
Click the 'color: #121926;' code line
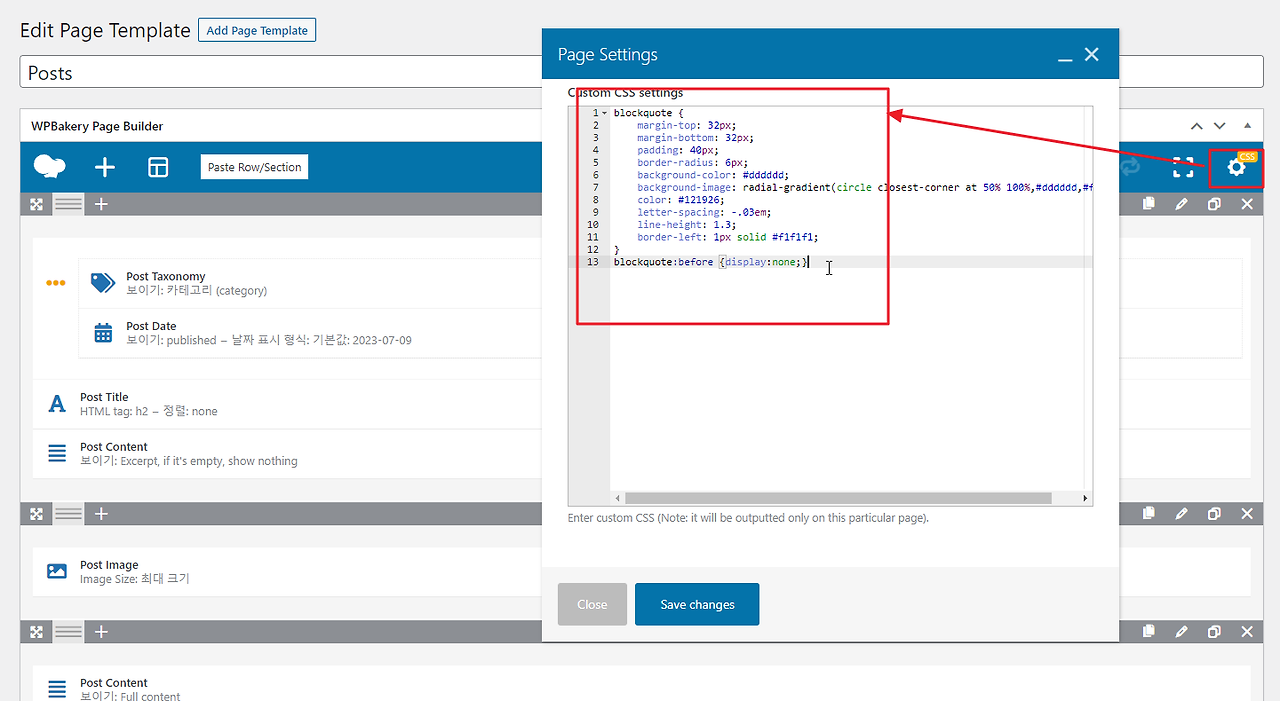[681, 200]
